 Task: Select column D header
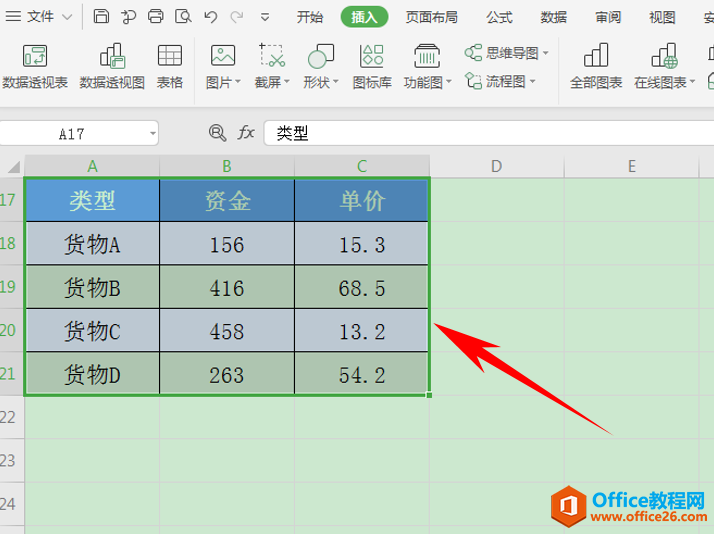497,166
